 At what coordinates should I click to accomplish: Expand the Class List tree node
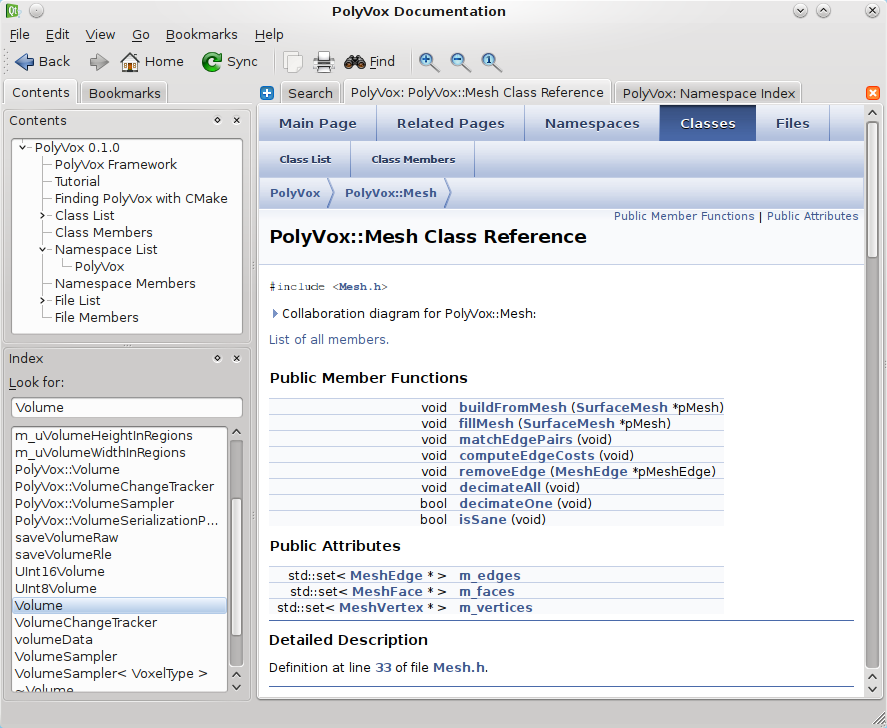coord(43,216)
